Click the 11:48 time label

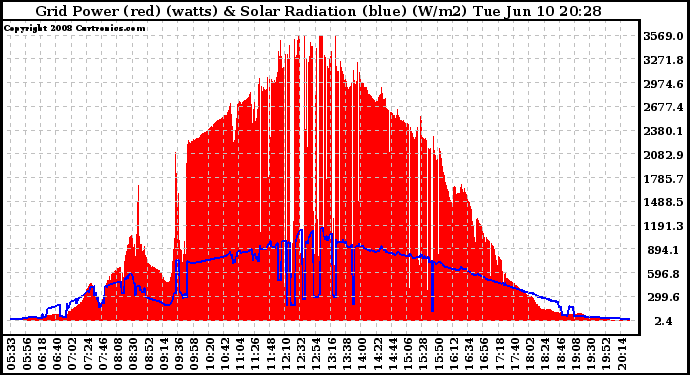(270, 354)
